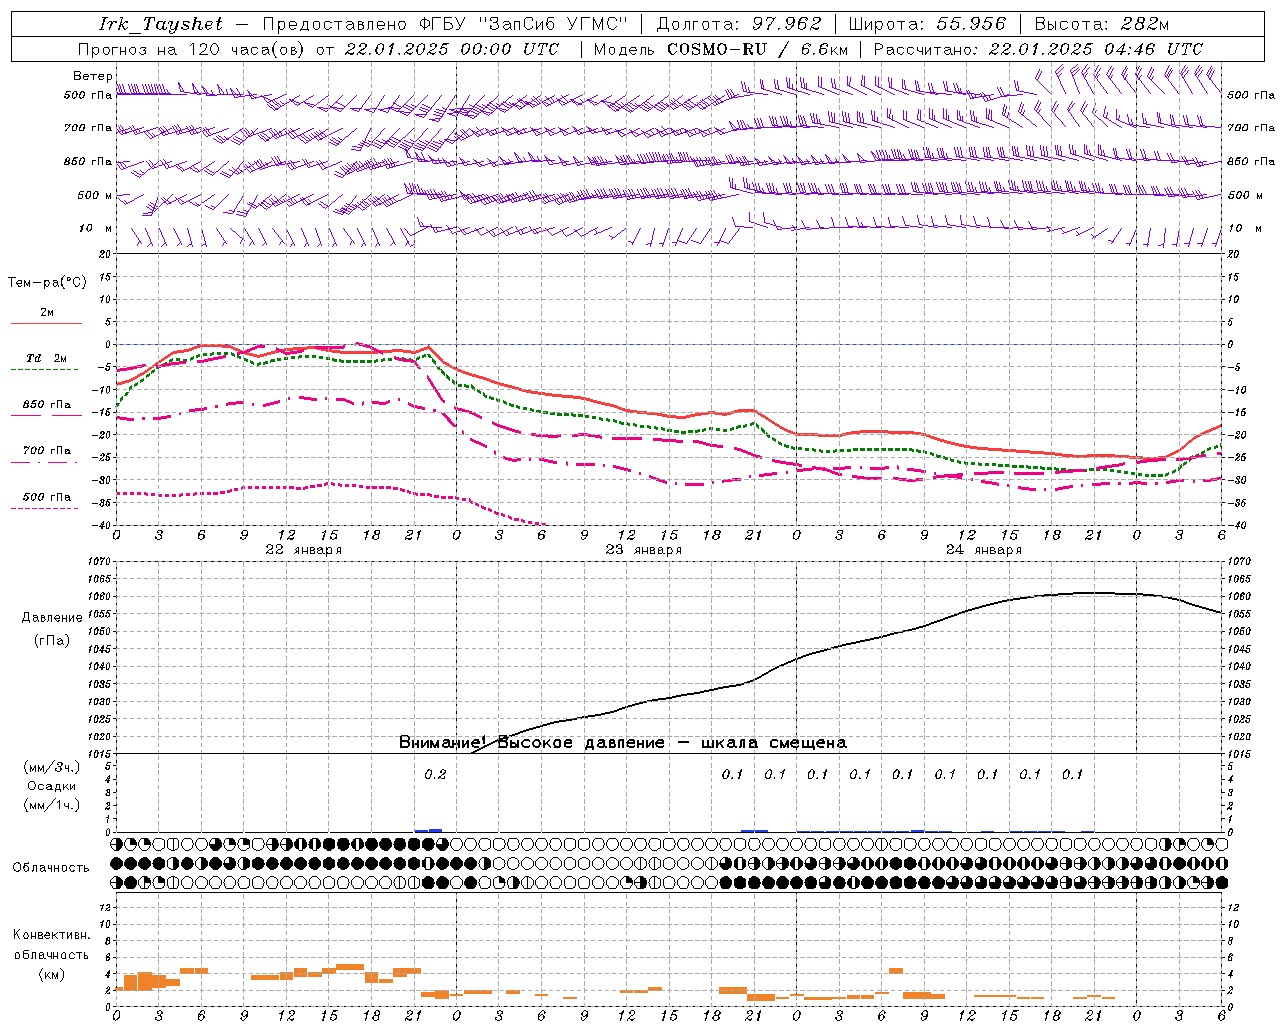Click the 24 января date label

click(983, 550)
